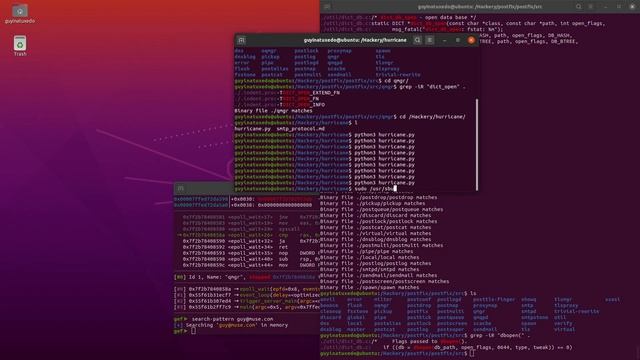Click the grep -iR "dbopen(" command text

click(x=500, y=336)
